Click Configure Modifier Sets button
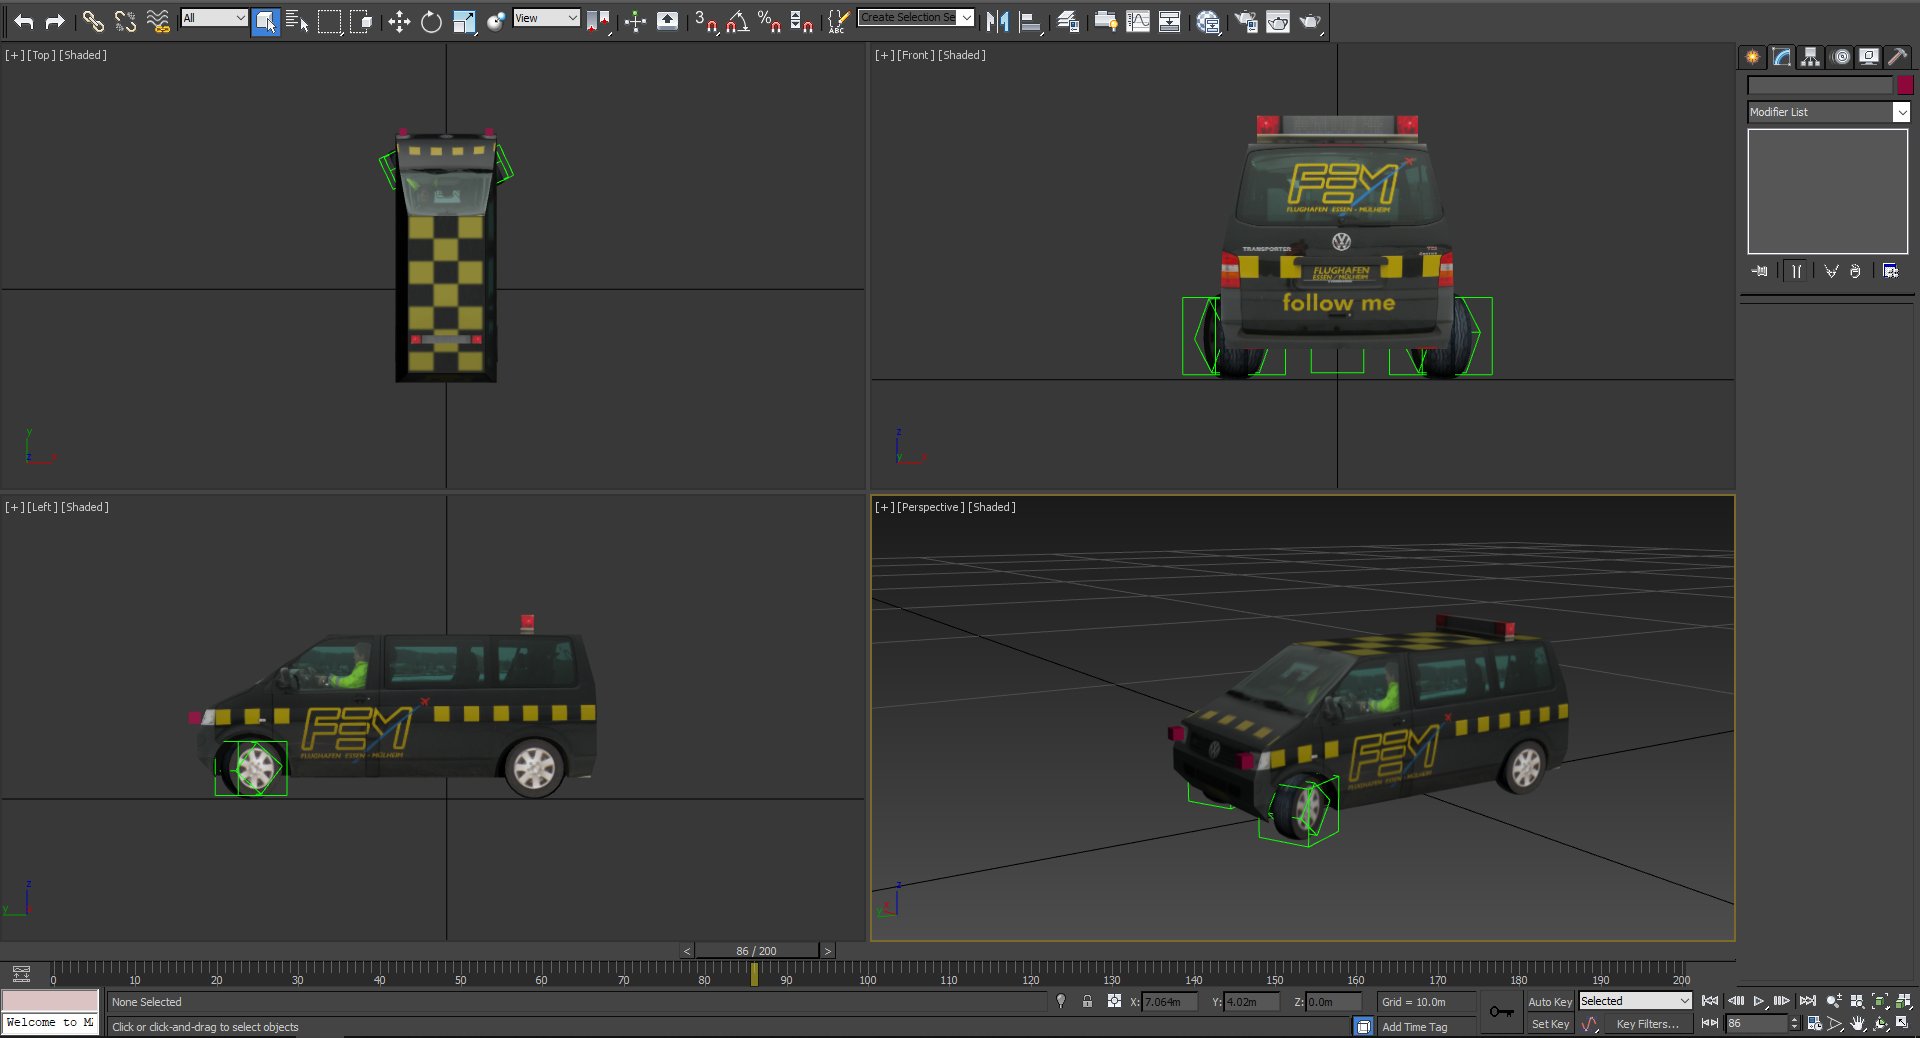Image resolution: width=1920 pixels, height=1038 pixels. [1890, 271]
